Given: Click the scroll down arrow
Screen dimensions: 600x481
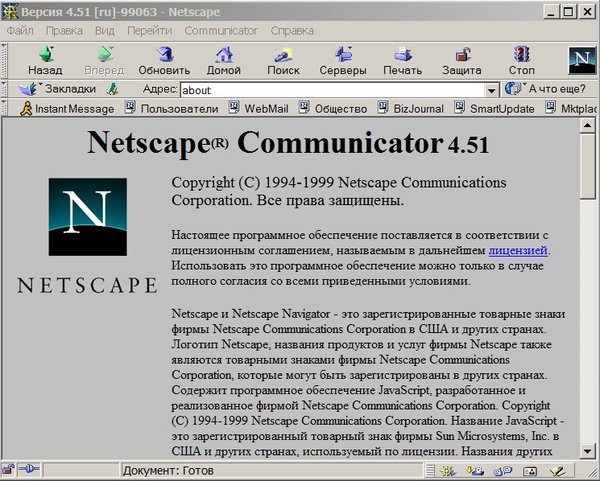Looking at the screenshot, I should [587, 450].
